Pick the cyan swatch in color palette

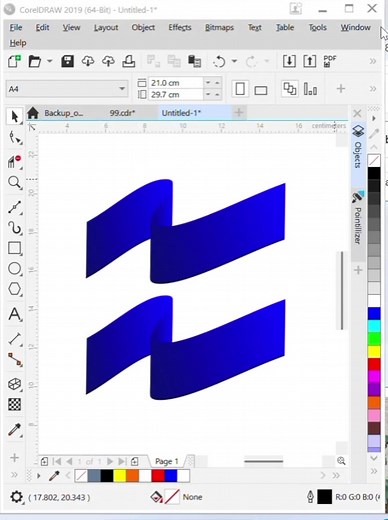[374, 326]
